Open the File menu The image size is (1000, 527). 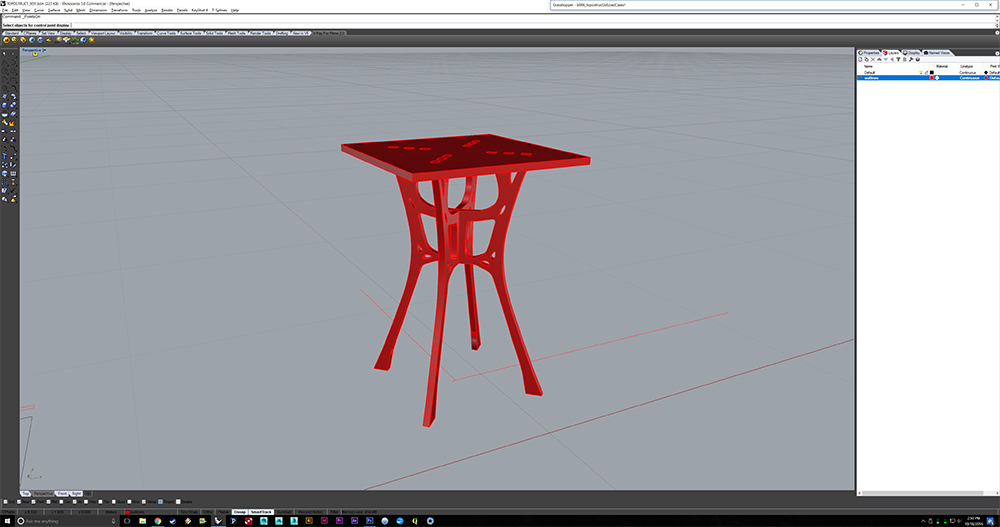click(x=4, y=10)
